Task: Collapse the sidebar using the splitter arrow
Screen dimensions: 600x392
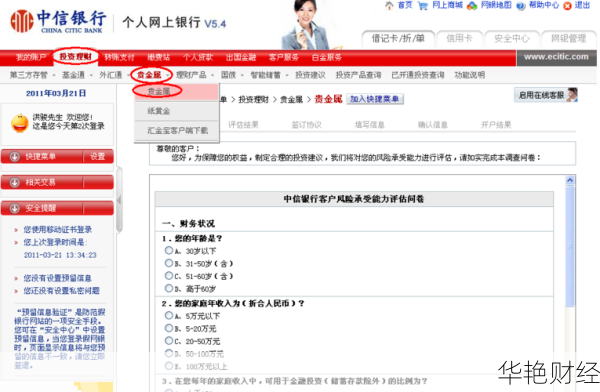Action: point(119,200)
